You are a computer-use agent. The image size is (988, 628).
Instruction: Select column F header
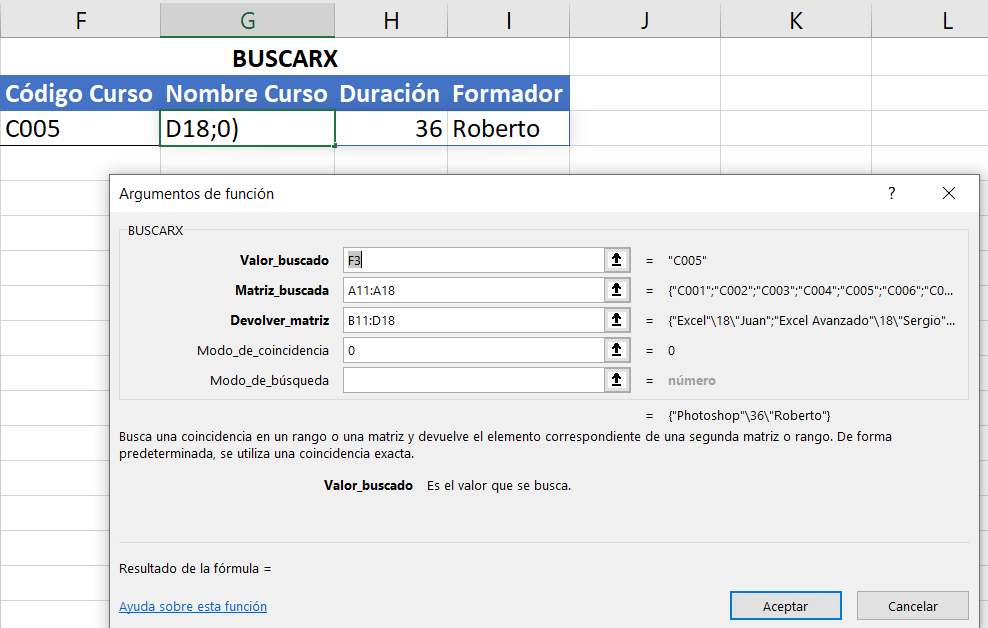[x=80, y=19]
